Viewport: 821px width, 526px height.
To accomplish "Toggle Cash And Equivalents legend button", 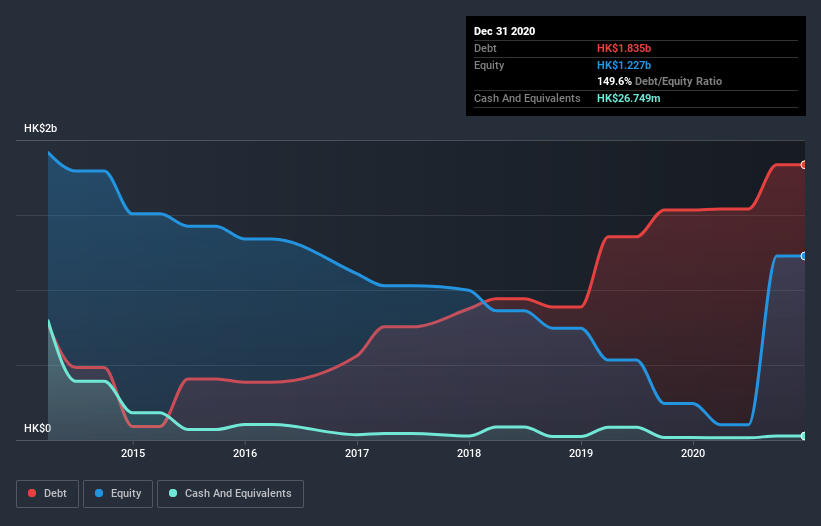I will point(230,494).
